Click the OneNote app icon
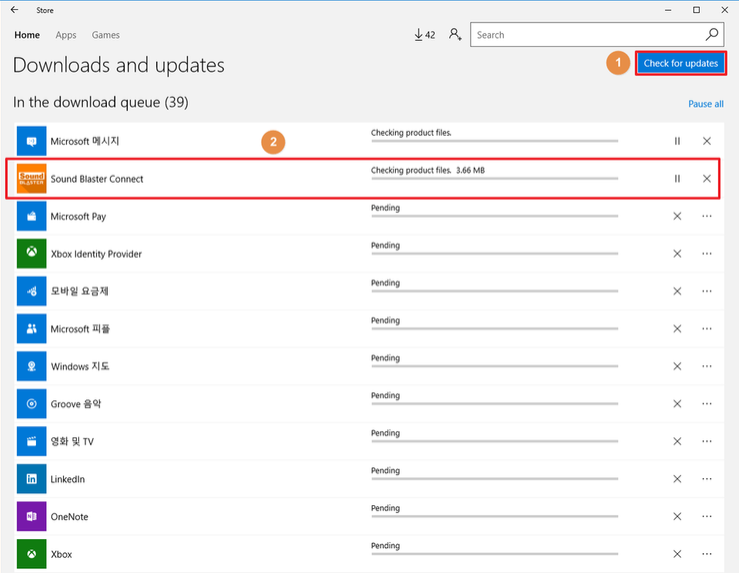The height and width of the screenshot is (576, 743). coord(31,516)
